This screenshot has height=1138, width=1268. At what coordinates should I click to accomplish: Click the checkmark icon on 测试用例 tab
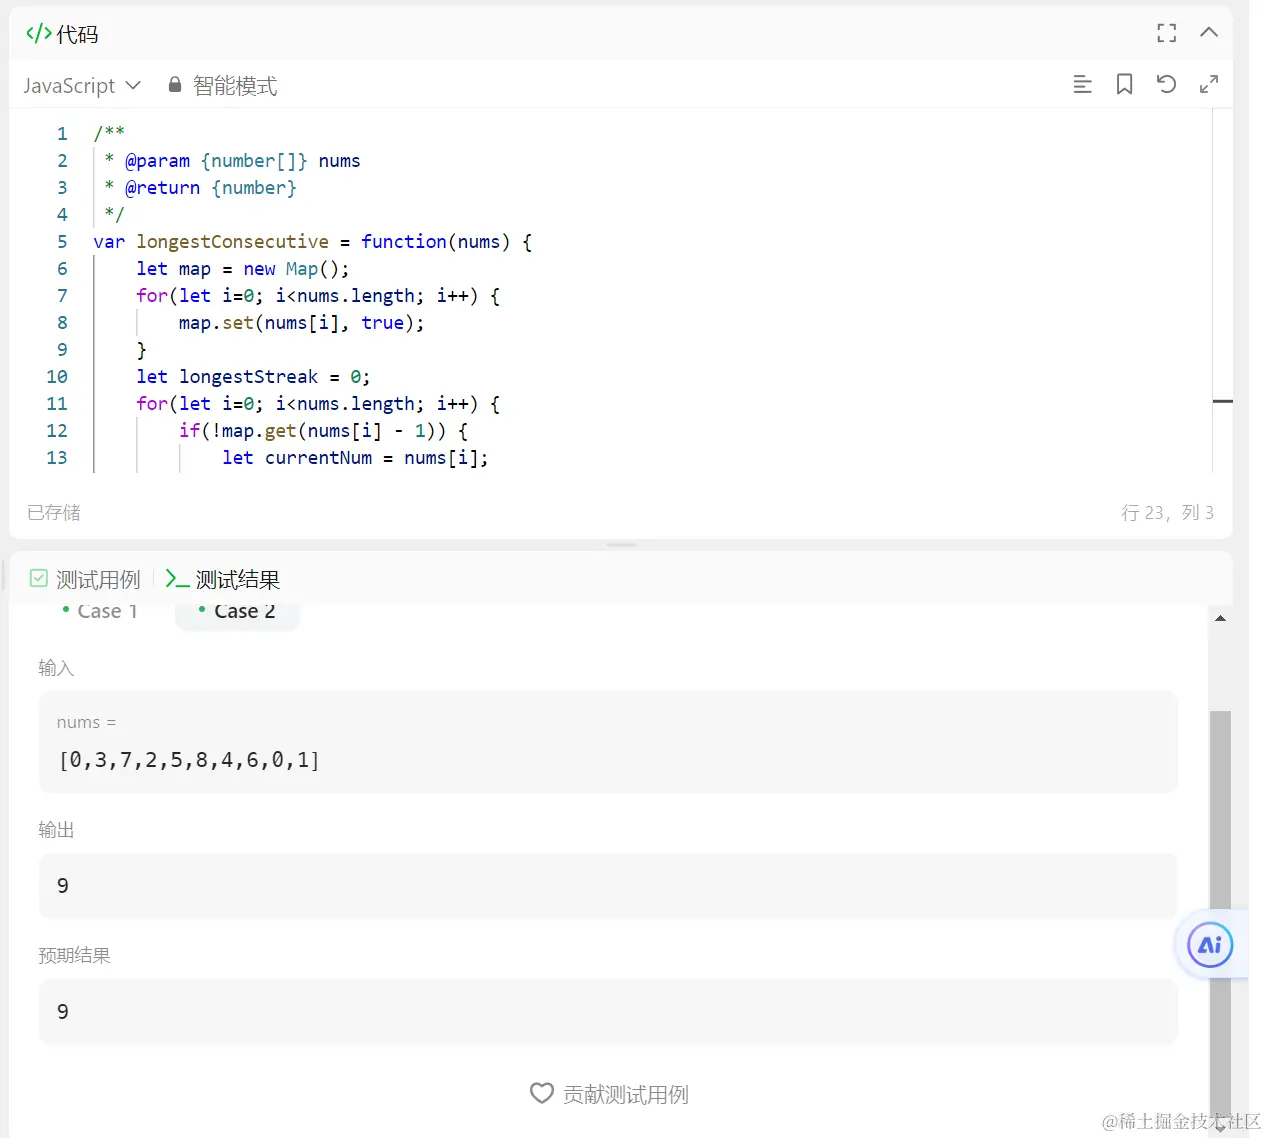(39, 578)
